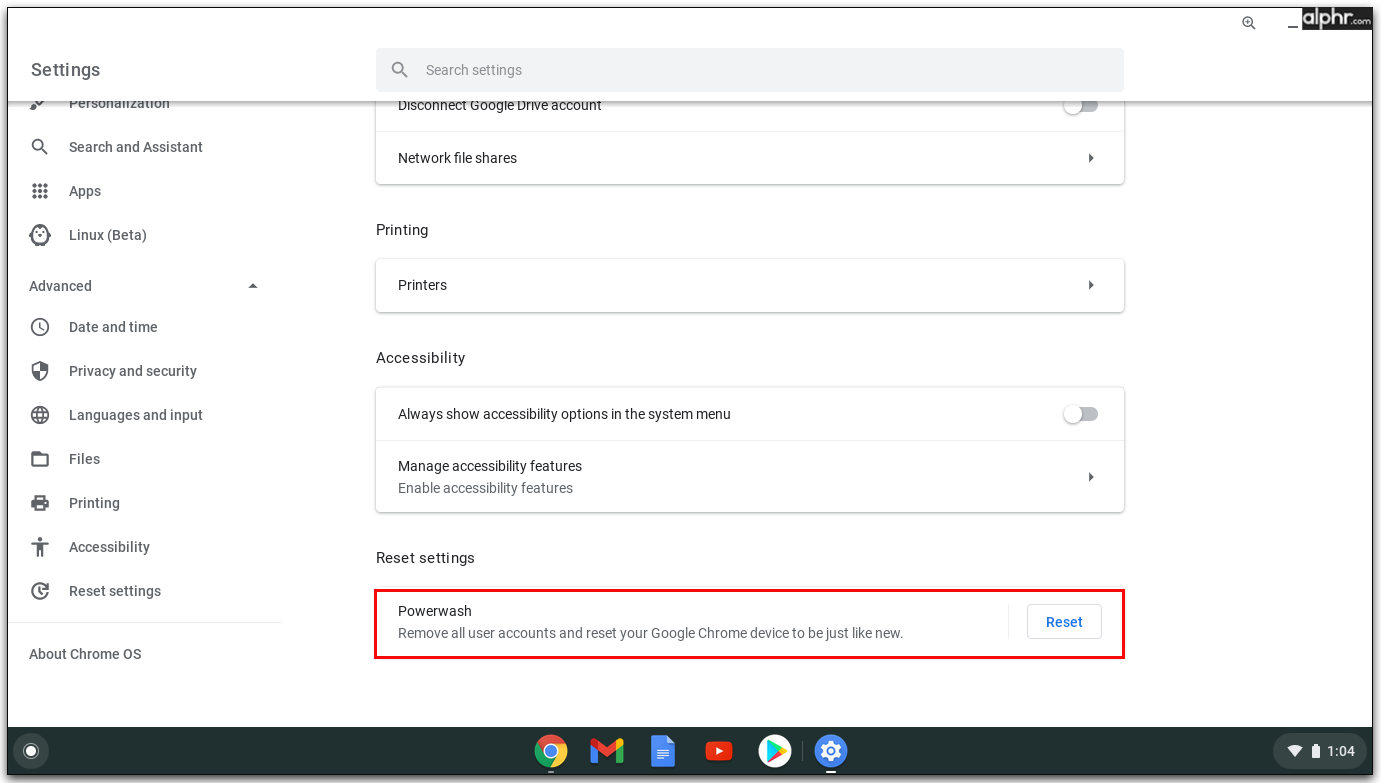Open Linux (Beta) settings section

pos(107,235)
